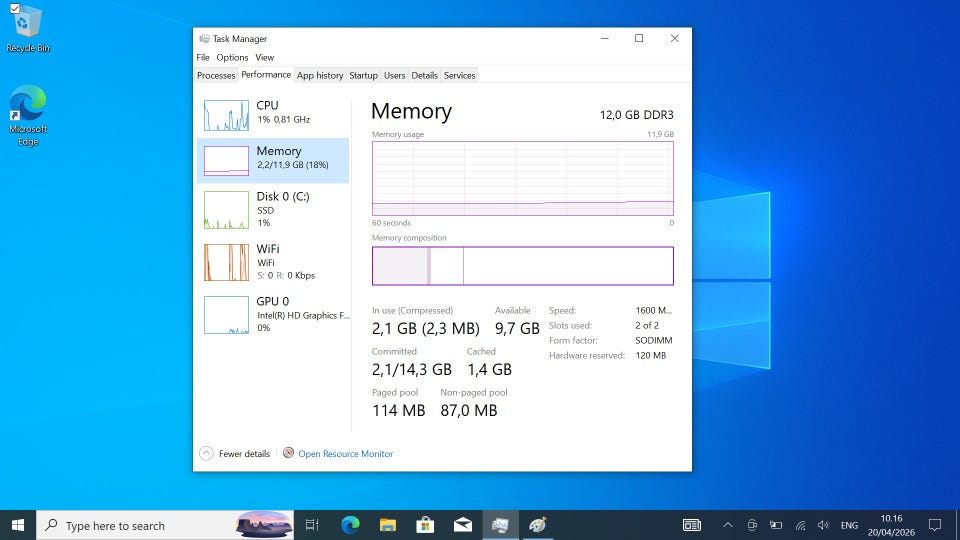Open Resource Monitor link
This screenshot has height=540, width=960.
345,454
